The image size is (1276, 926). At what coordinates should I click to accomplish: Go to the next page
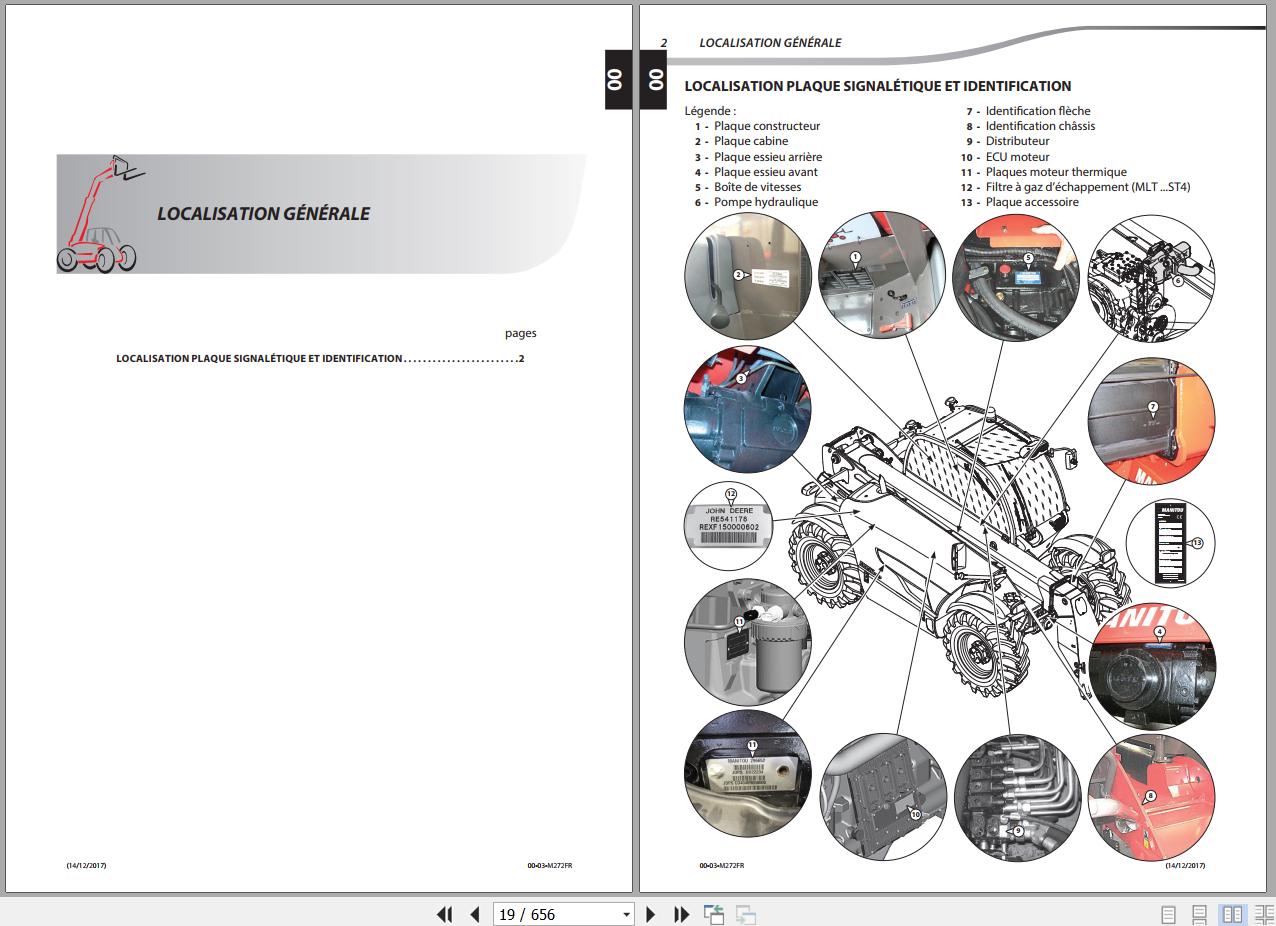tap(651, 914)
